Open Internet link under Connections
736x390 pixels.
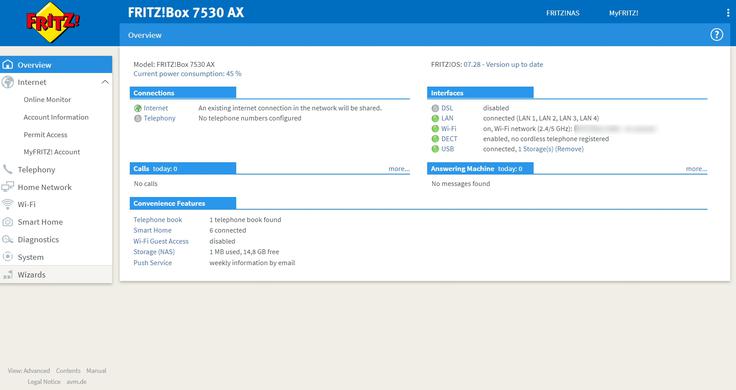(x=155, y=108)
